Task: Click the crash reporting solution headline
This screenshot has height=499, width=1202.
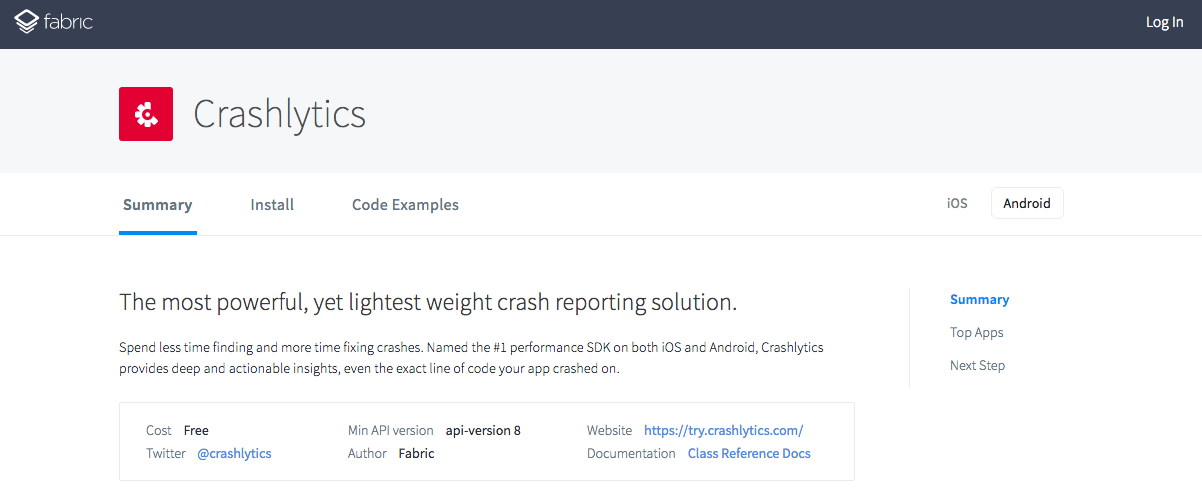Action: [x=428, y=301]
